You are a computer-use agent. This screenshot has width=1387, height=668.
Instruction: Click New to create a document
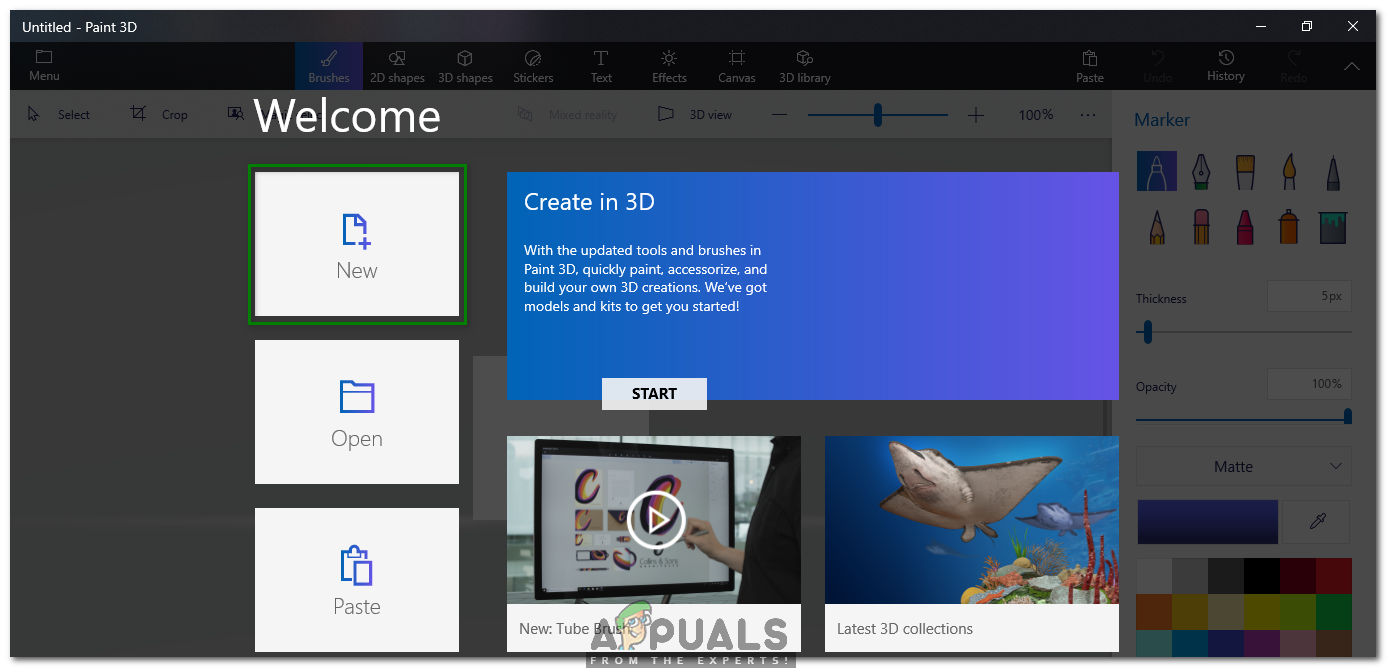click(x=357, y=244)
